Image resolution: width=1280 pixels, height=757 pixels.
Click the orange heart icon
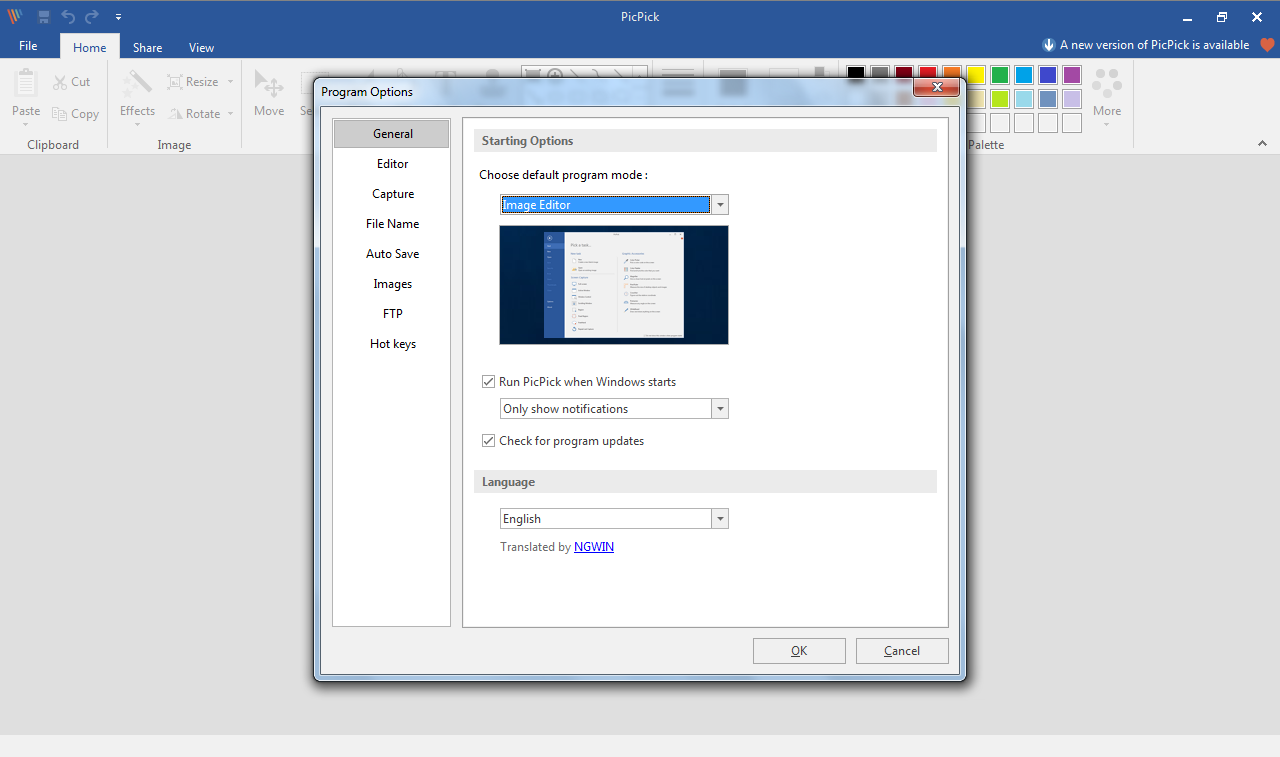pos(1268,45)
